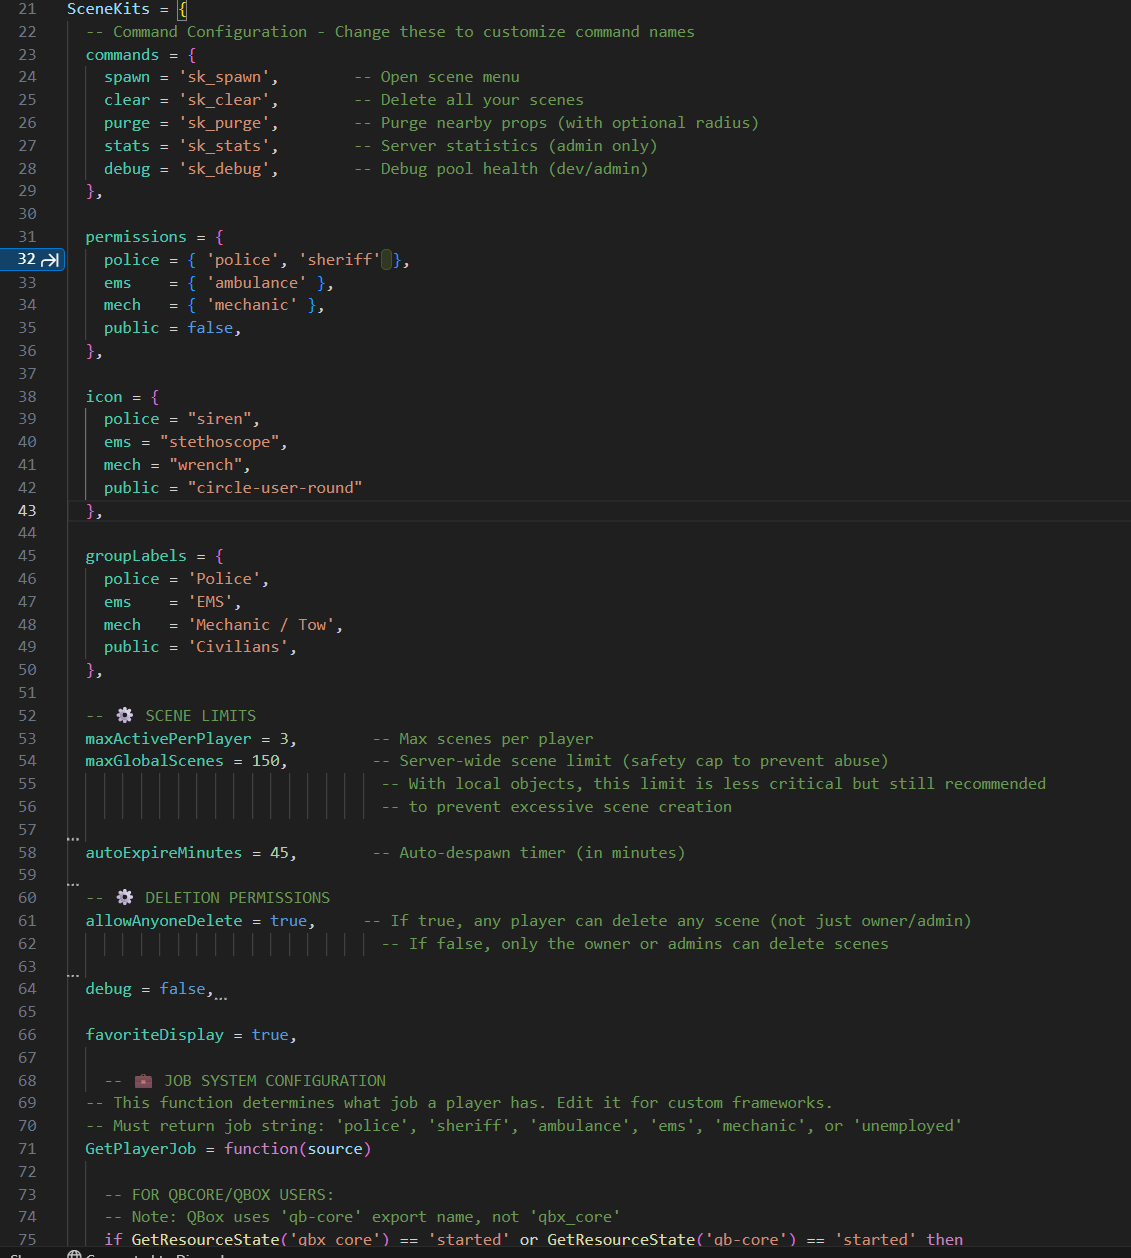Click the GetPlayerJob identifier
The height and width of the screenshot is (1258, 1131).
click(x=140, y=1148)
